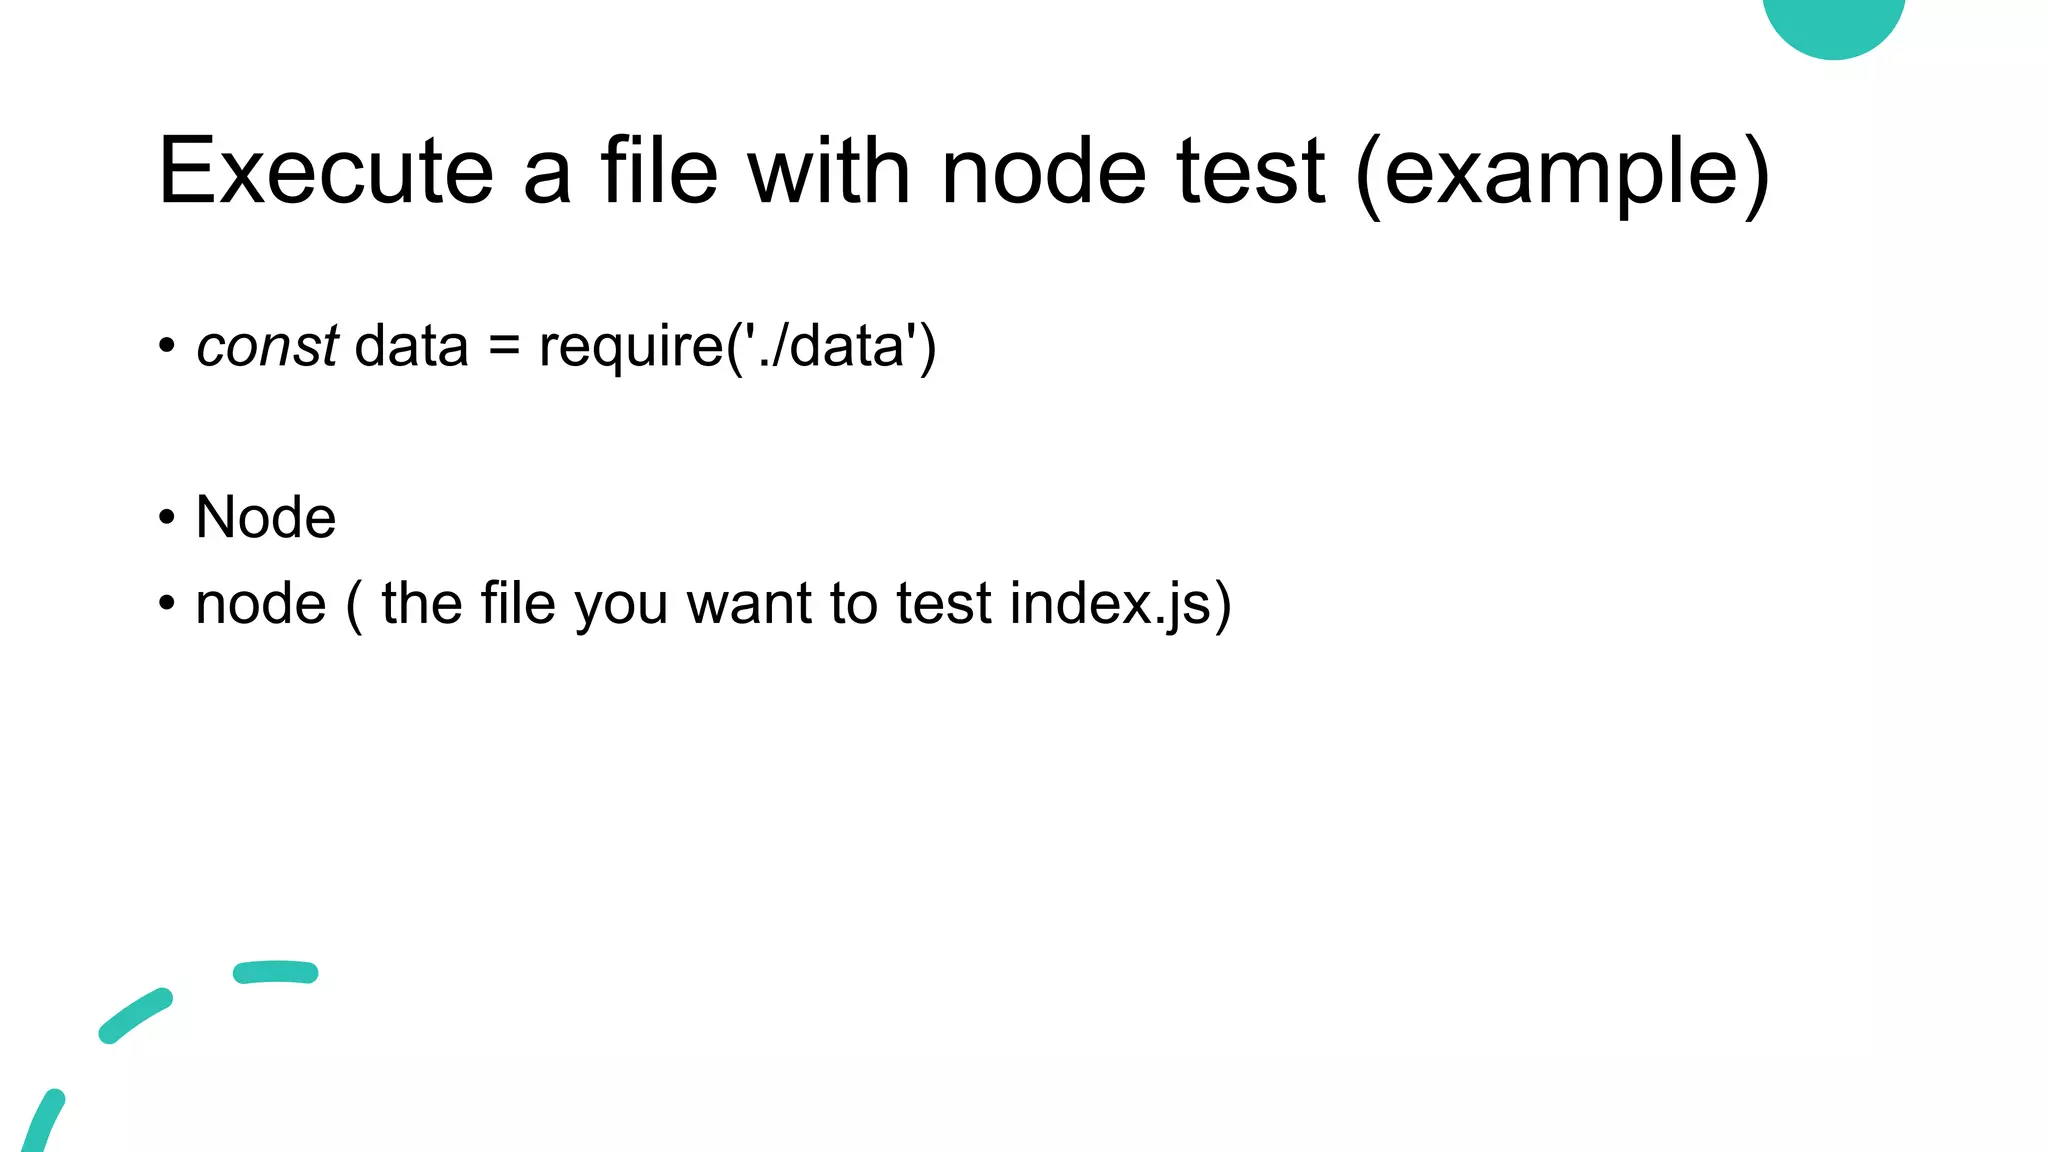Click the teal semicircle decoration at the top right

pyautogui.click(x=1833, y=25)
